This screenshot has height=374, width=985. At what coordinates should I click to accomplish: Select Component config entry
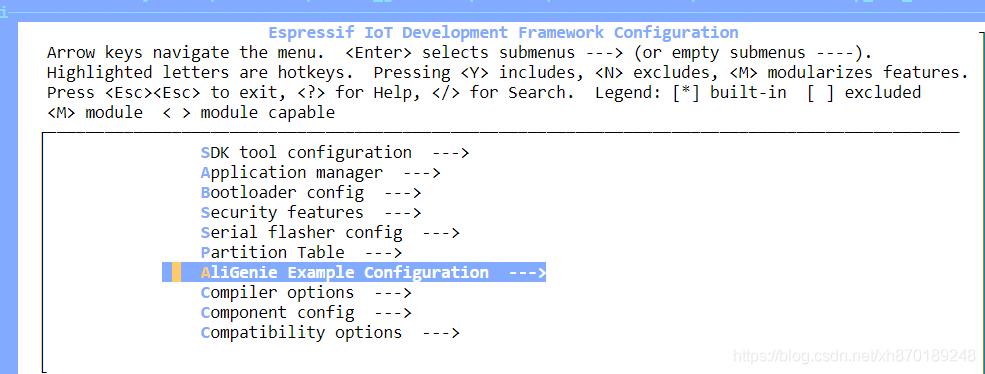click(x=306, y=312)
